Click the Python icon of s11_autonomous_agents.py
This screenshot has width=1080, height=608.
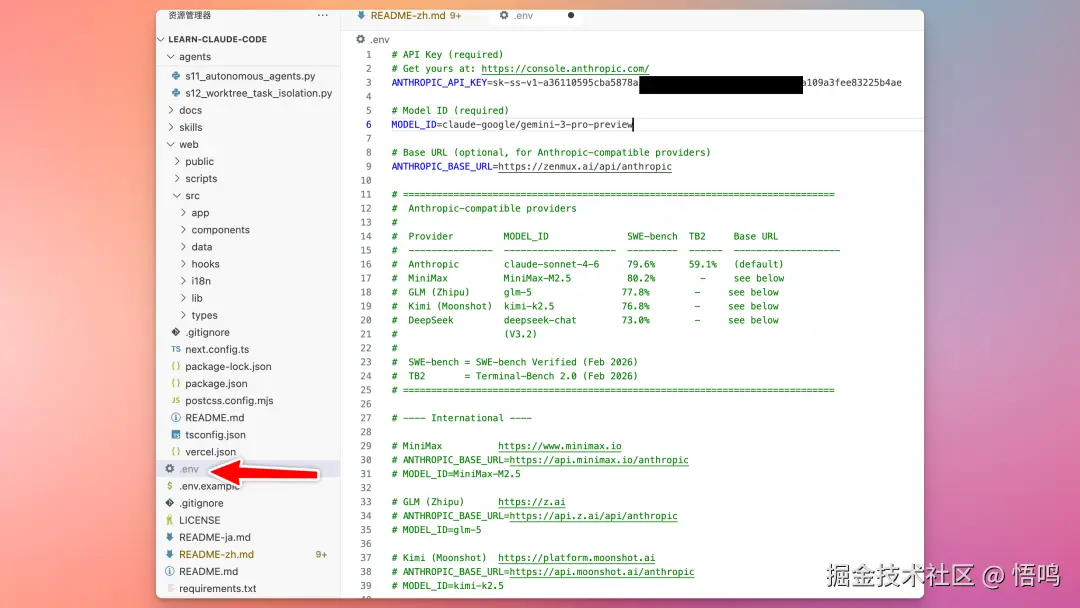pyautogui.click(x=176, y=76)
